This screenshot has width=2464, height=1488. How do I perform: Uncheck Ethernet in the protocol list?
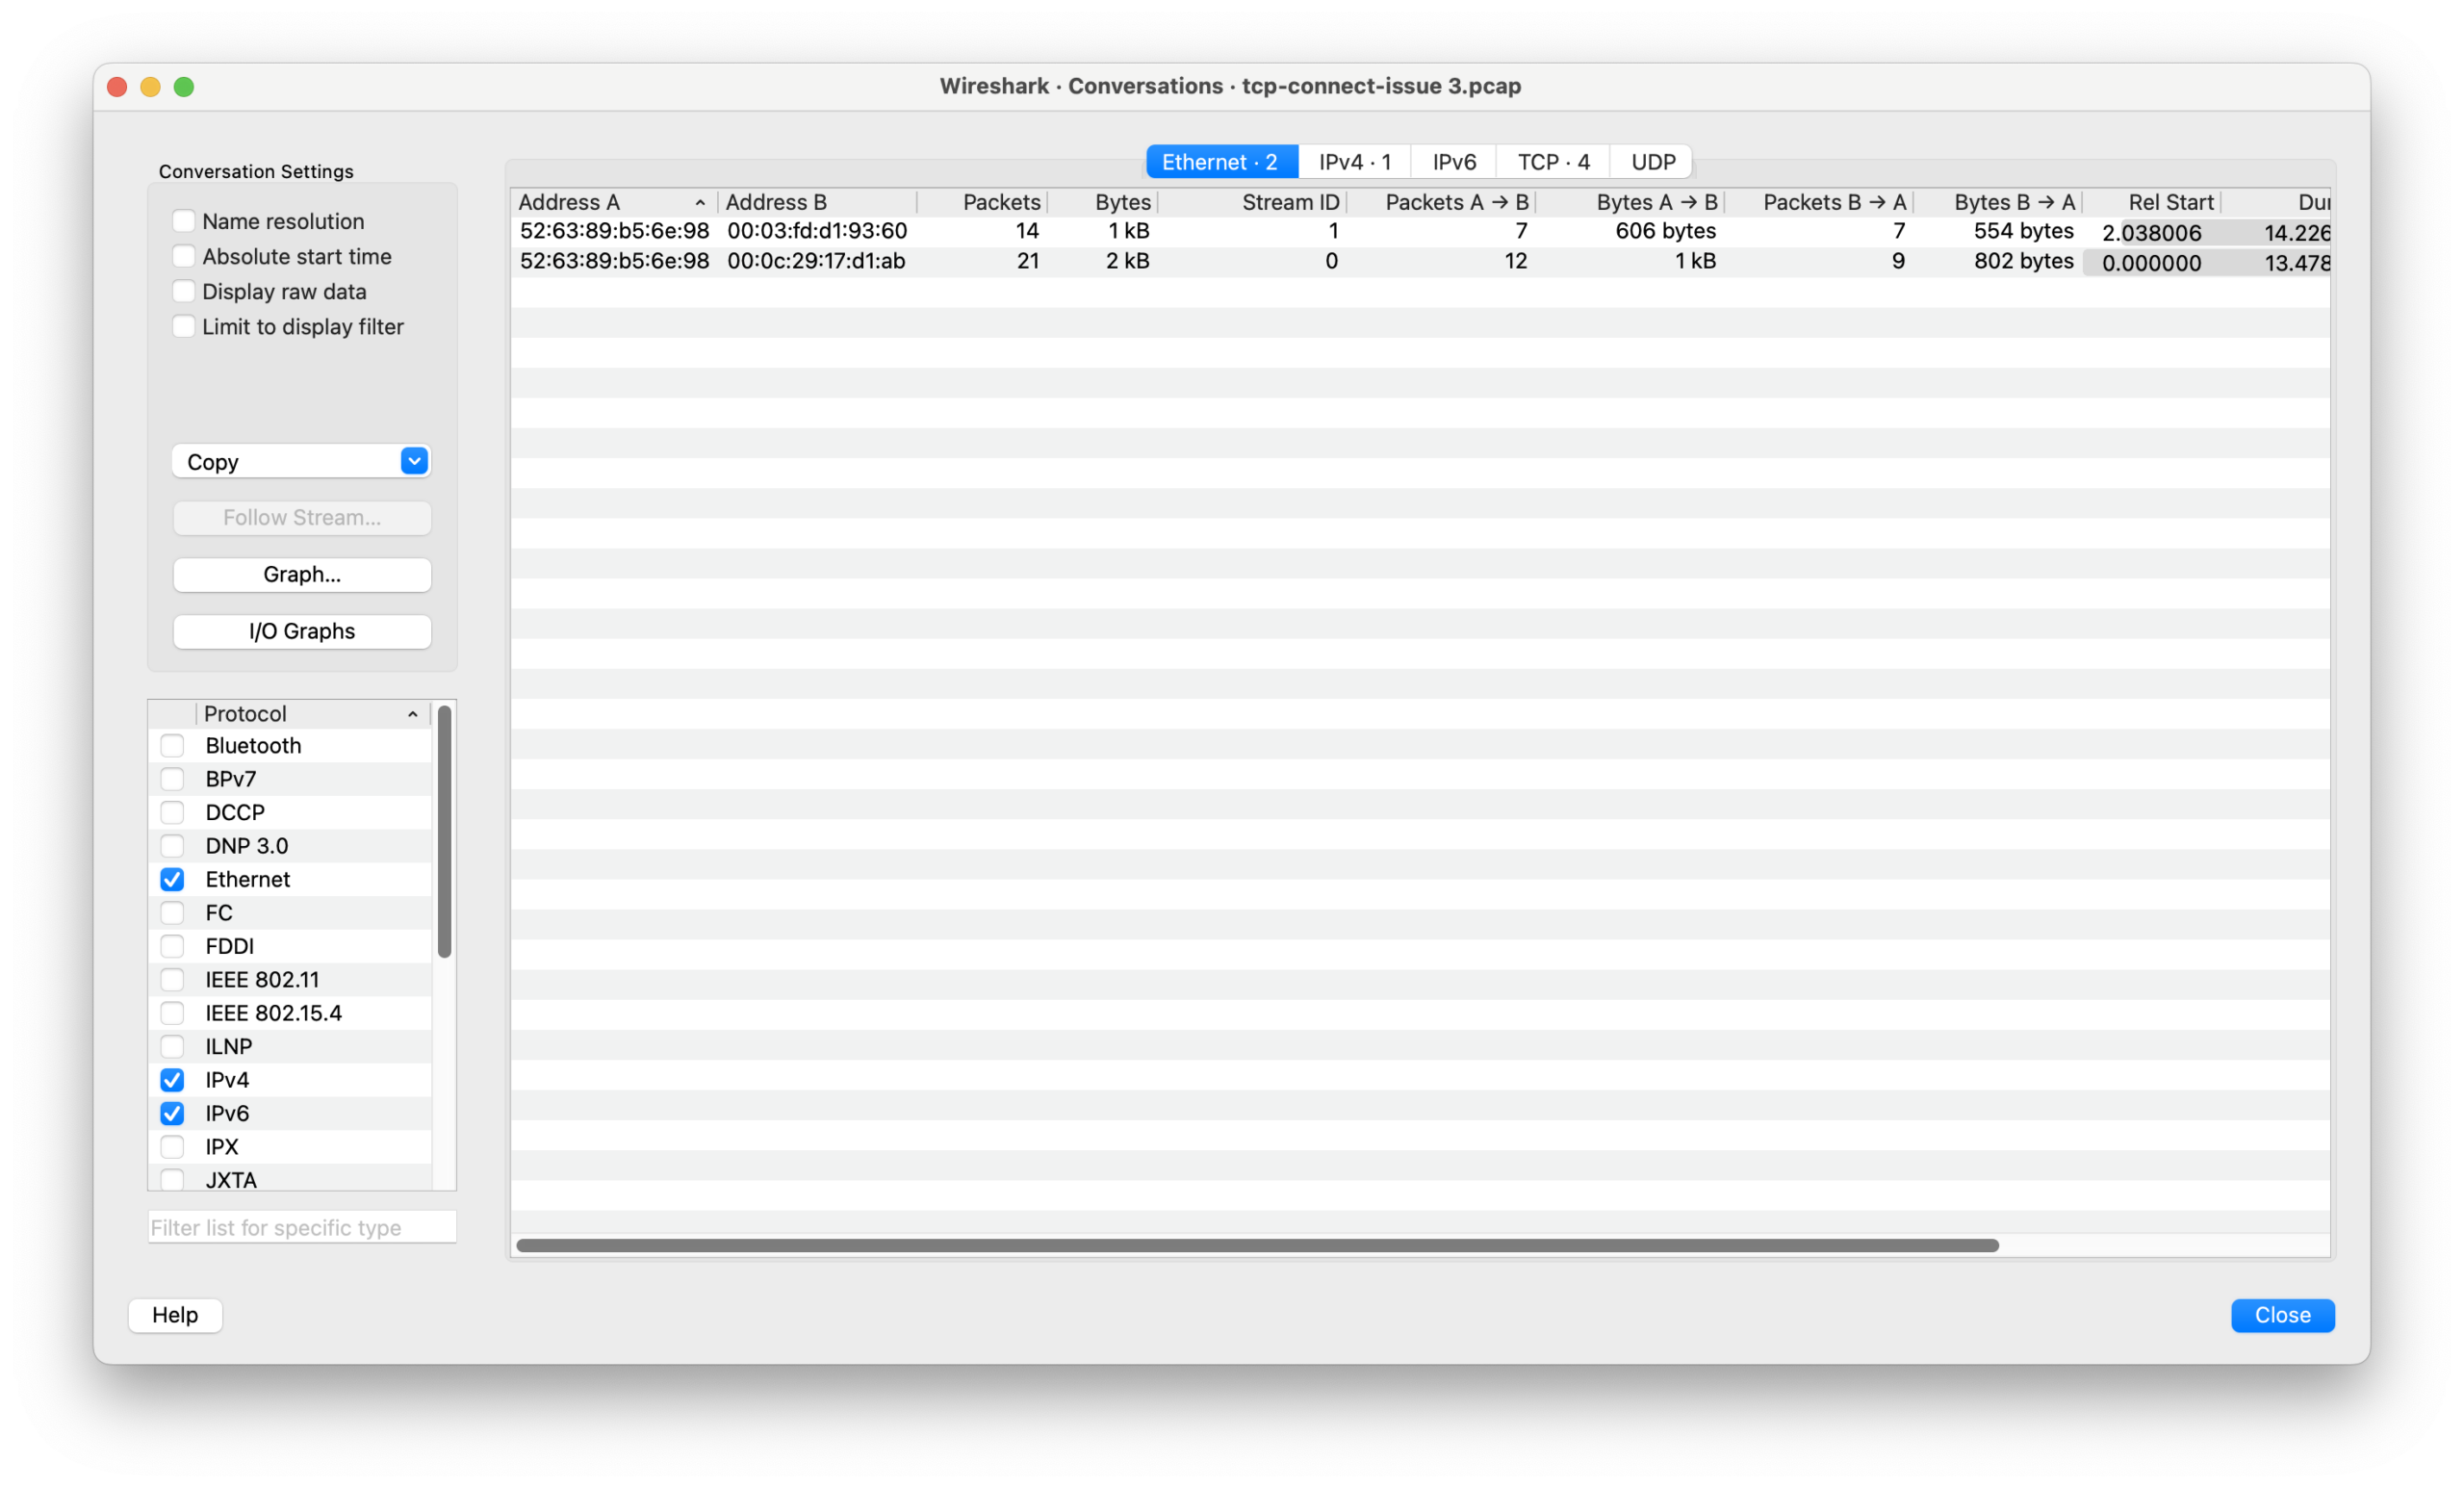click(x=172, y=879)
